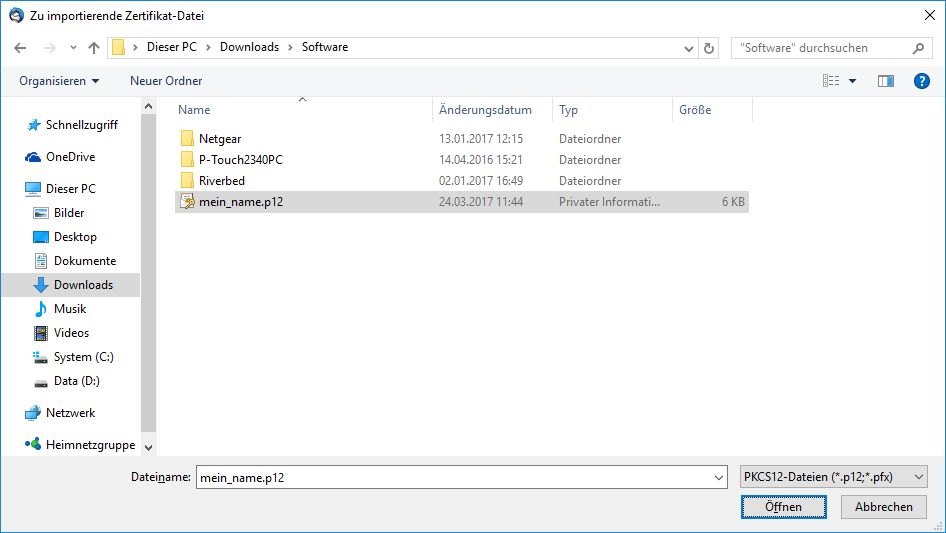Open the Netgear folder

[x=219, y=139]
